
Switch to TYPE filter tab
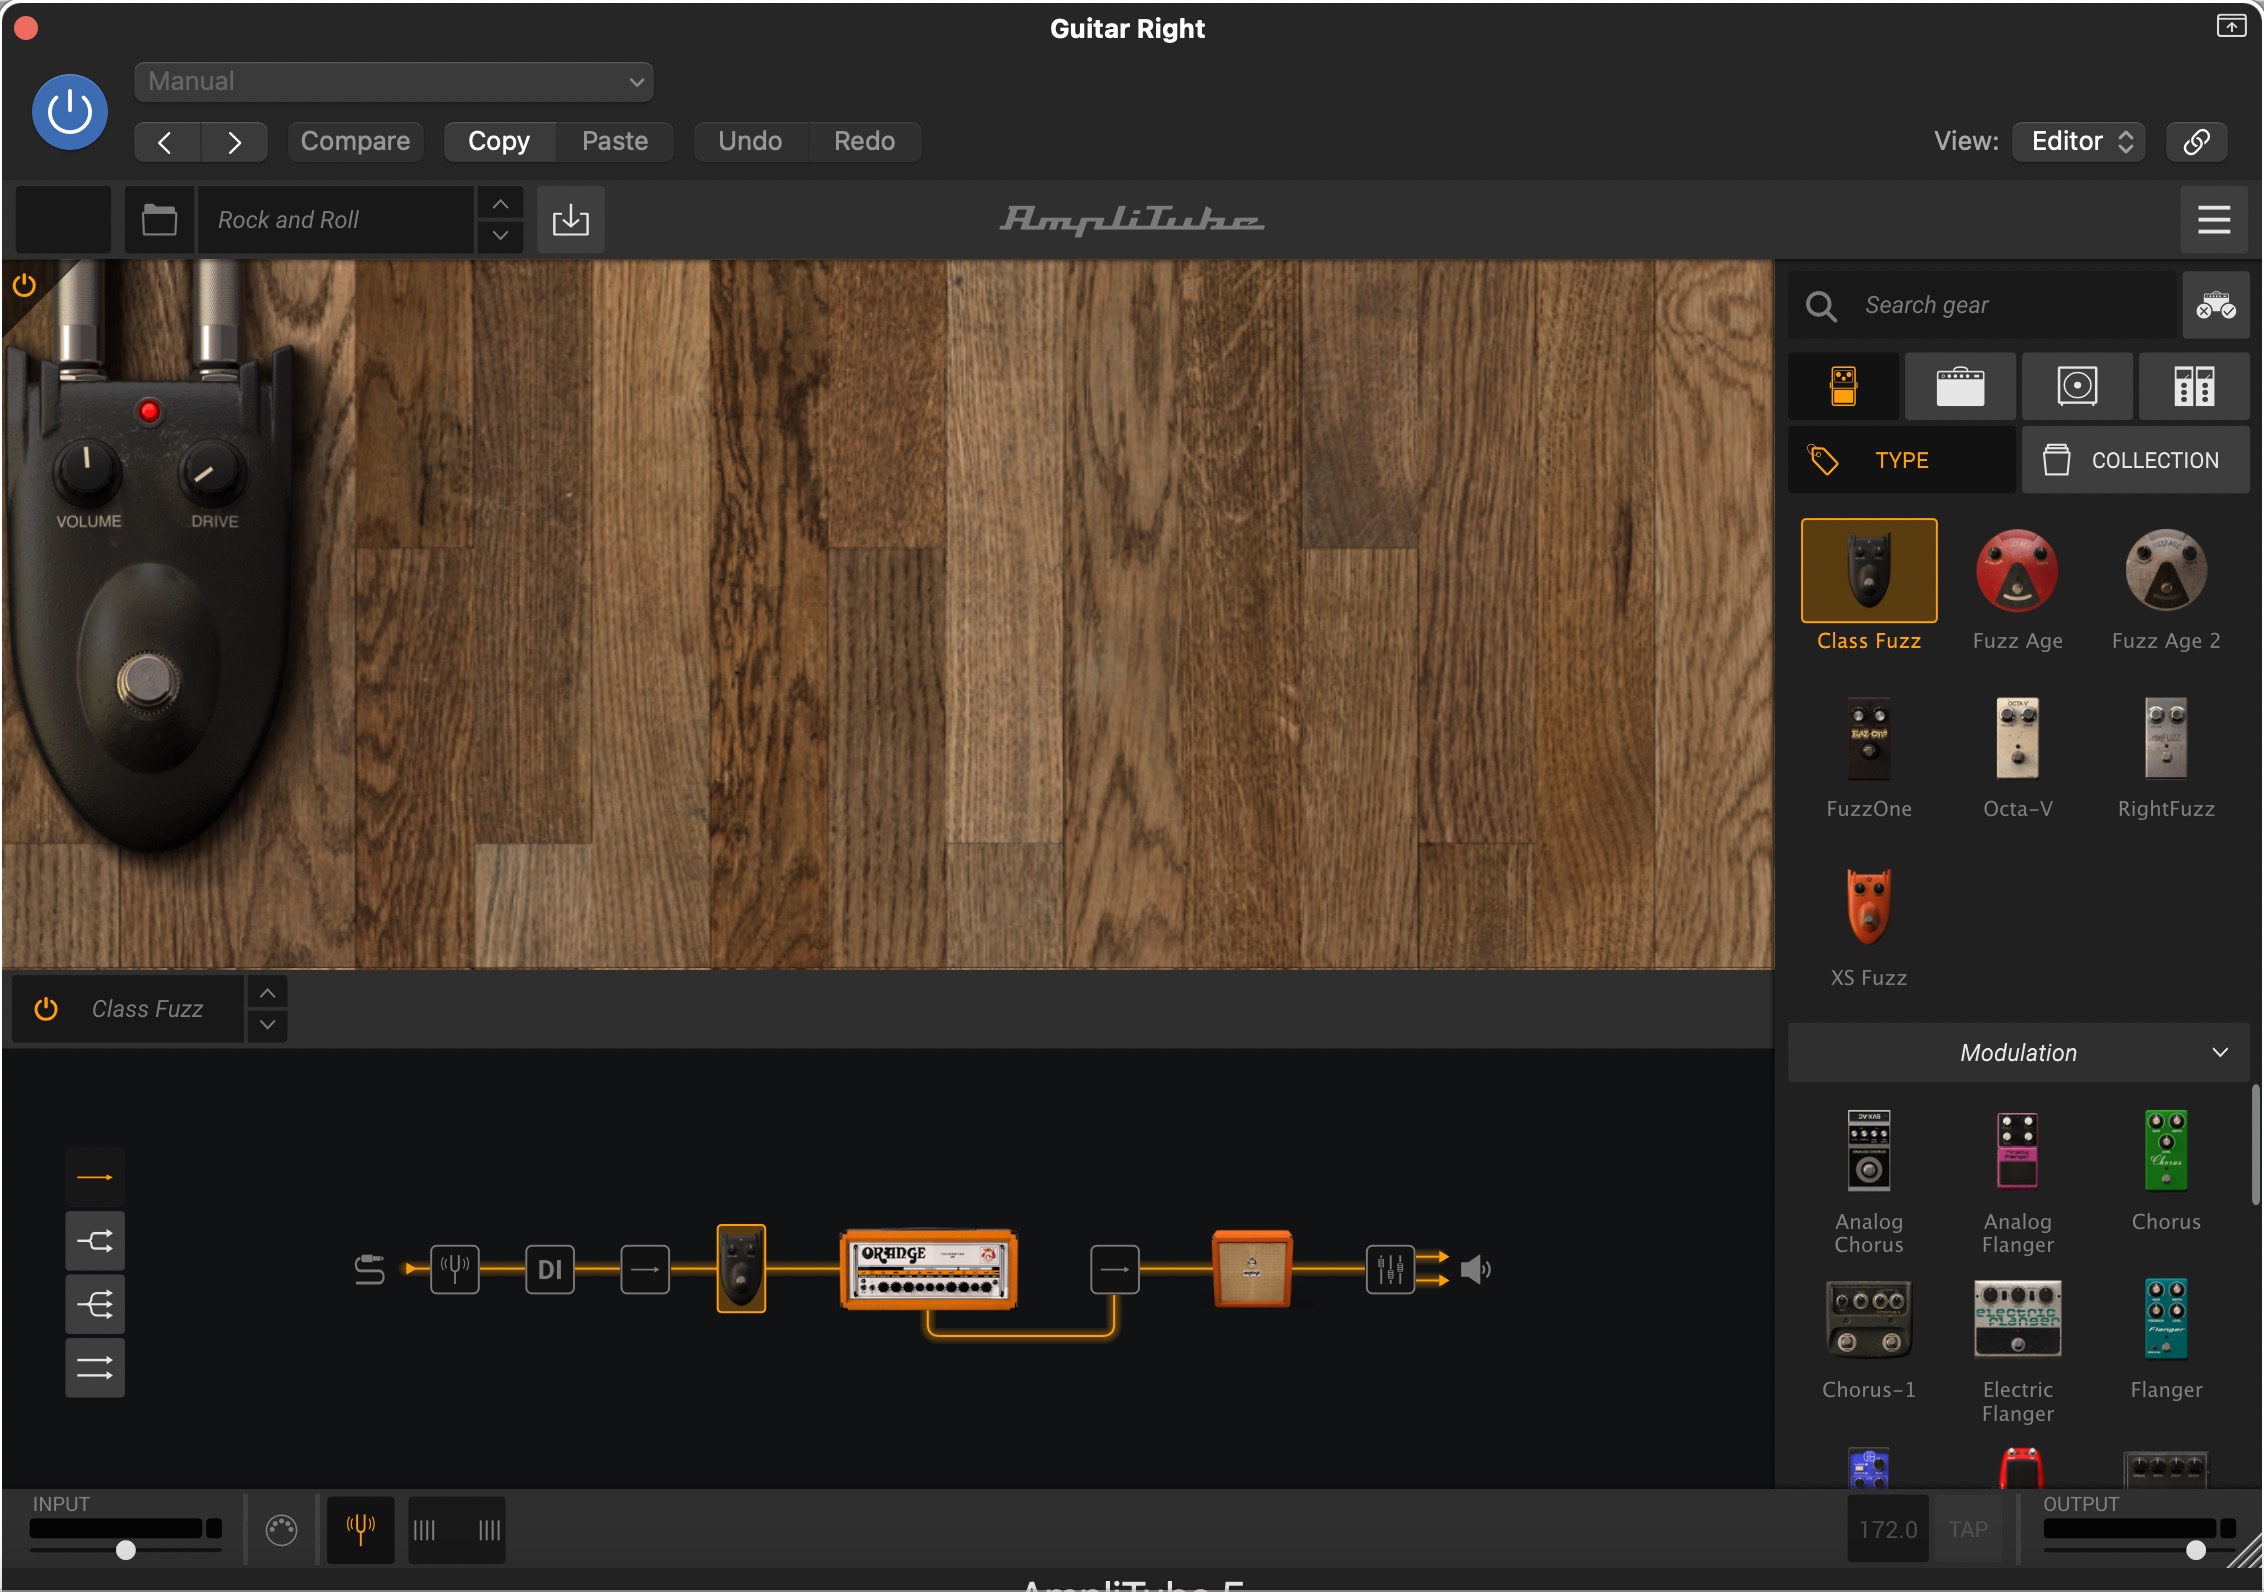pos(1902,460)
